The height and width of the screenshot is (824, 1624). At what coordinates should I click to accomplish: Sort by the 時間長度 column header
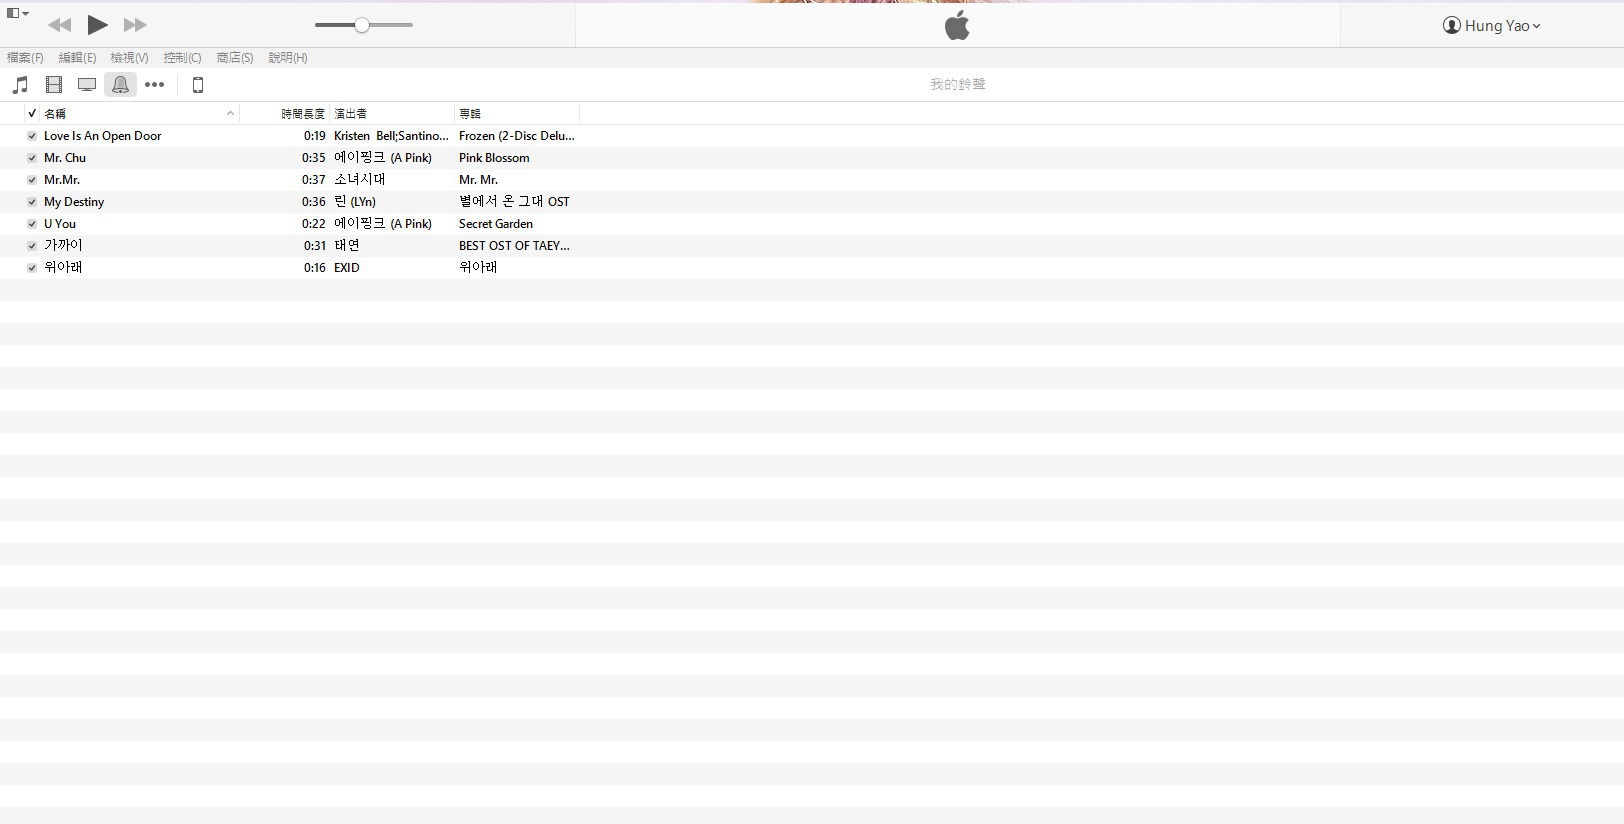303,114
